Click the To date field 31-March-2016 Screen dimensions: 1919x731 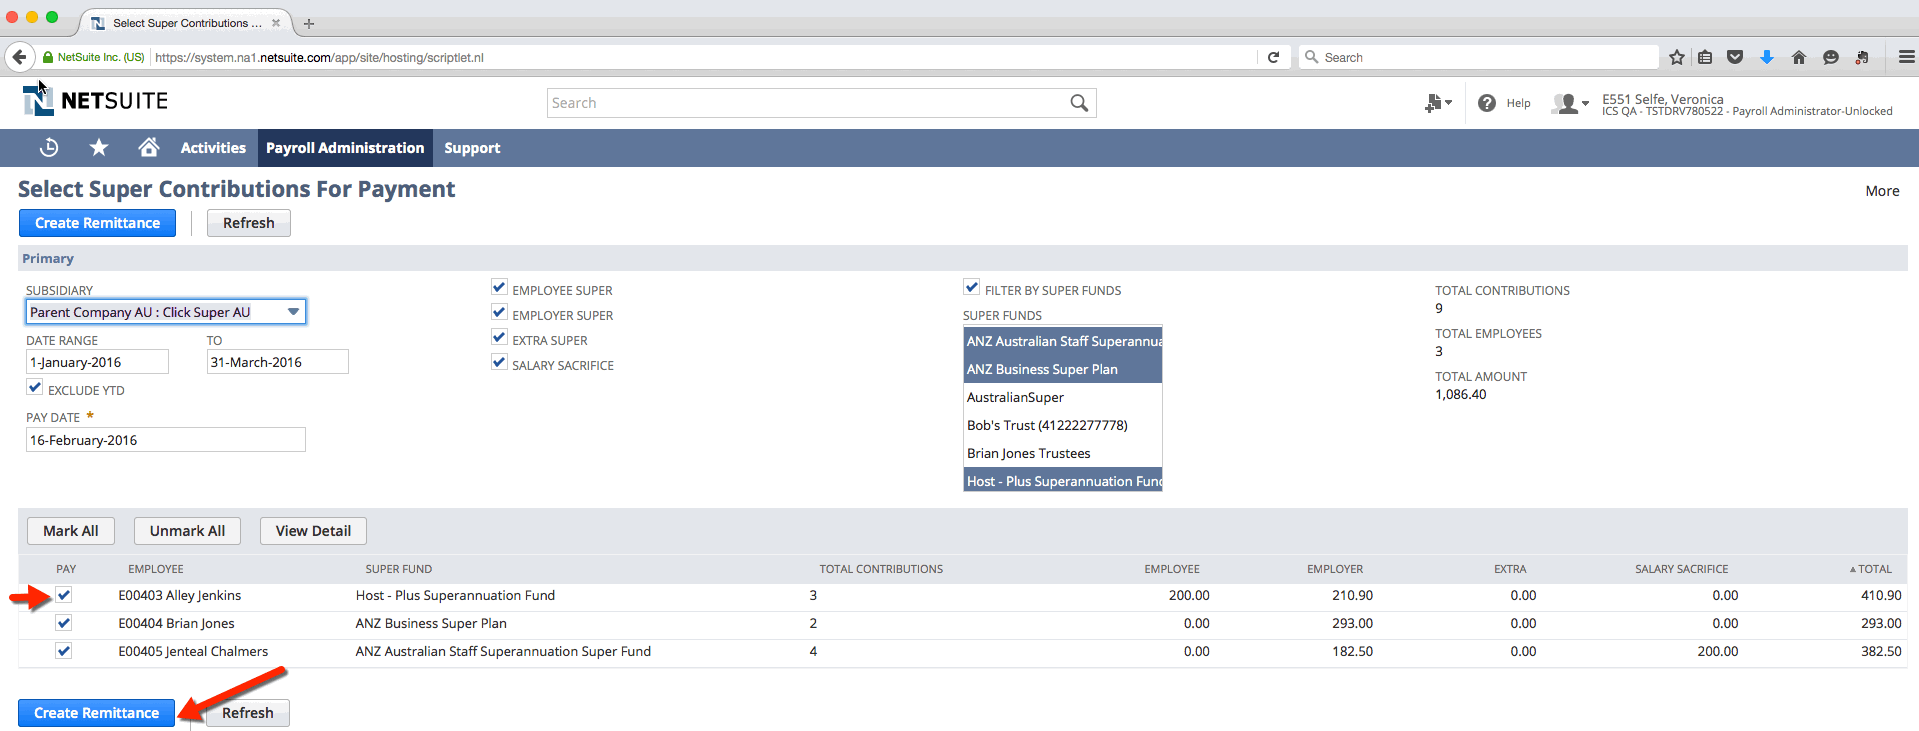[x=277, y=362]
